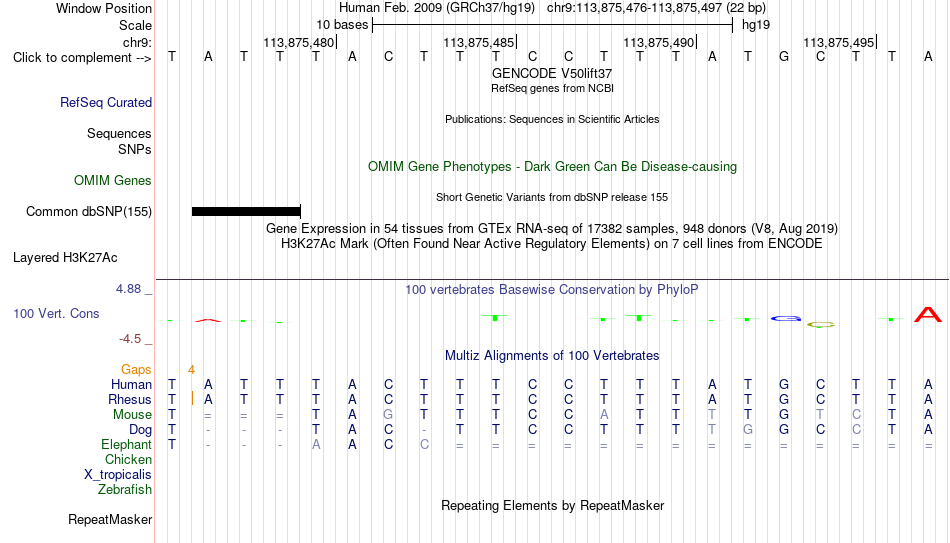Click the black dbSNP variant bar
Viewport: 950px width, 543px height.
246,212
